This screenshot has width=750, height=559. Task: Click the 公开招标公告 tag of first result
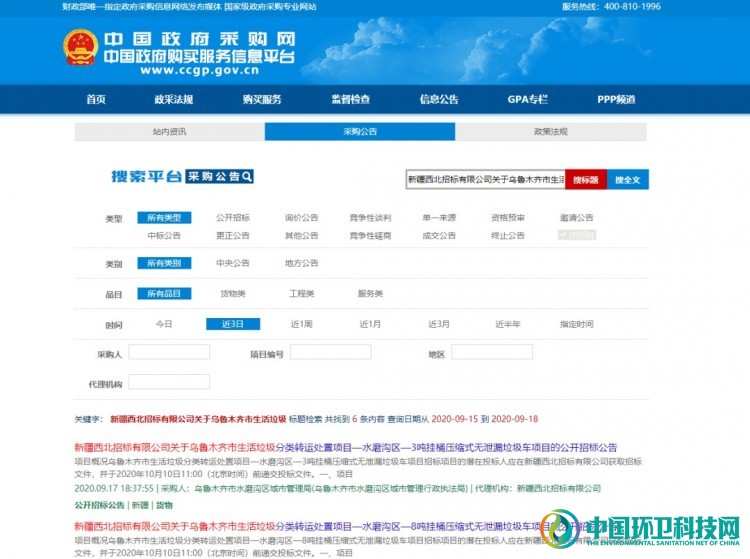coord(99,505)
